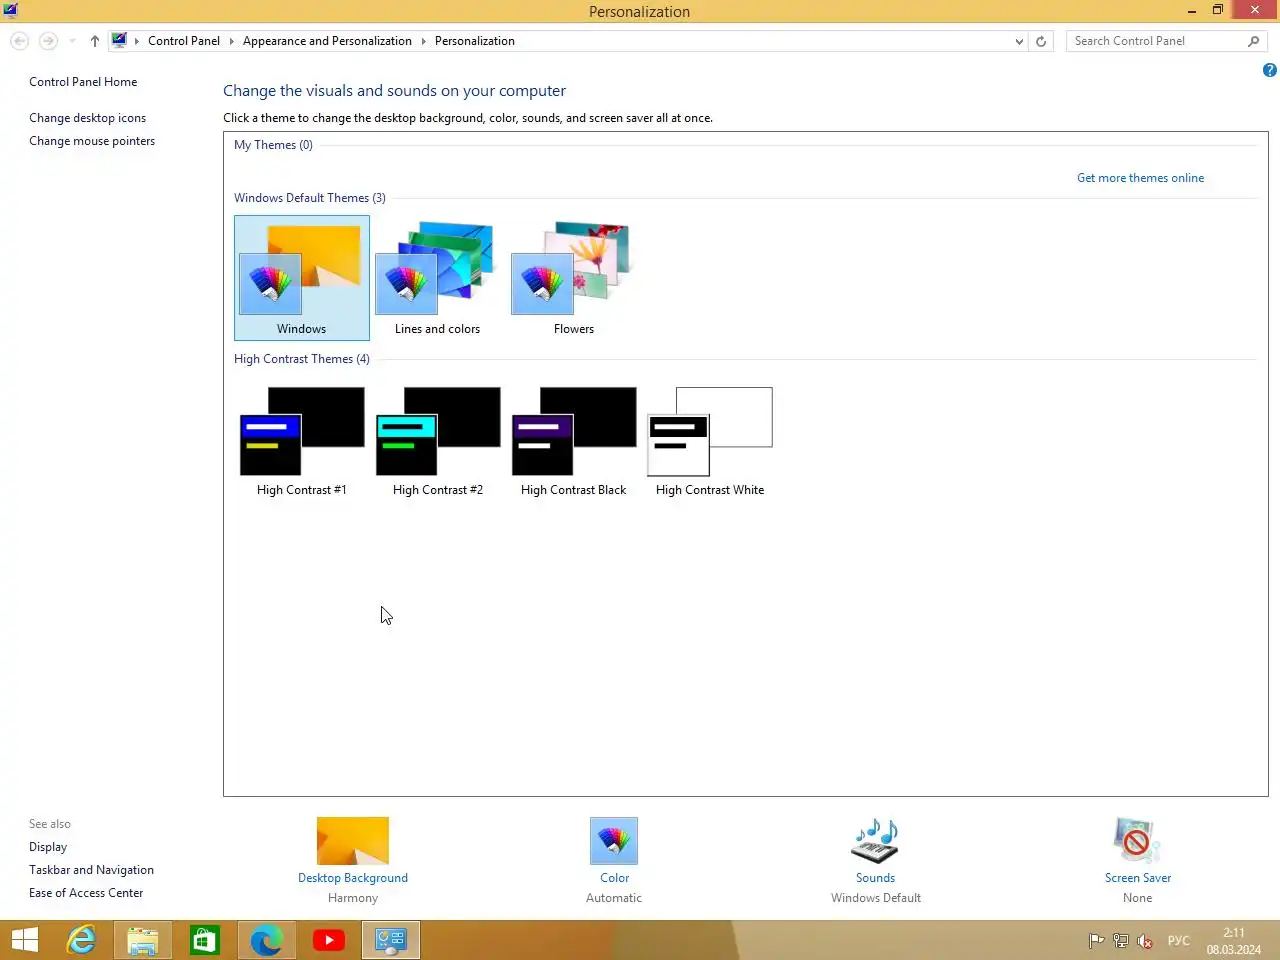Open File Explorer from taskbar

click(143, 940)
